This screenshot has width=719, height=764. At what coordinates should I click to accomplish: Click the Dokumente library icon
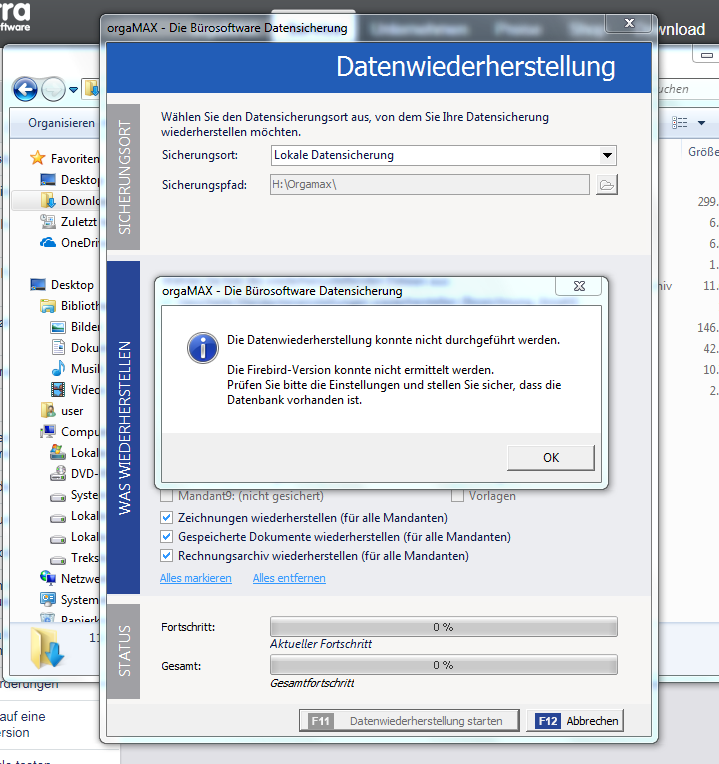[x=58, y=347]
